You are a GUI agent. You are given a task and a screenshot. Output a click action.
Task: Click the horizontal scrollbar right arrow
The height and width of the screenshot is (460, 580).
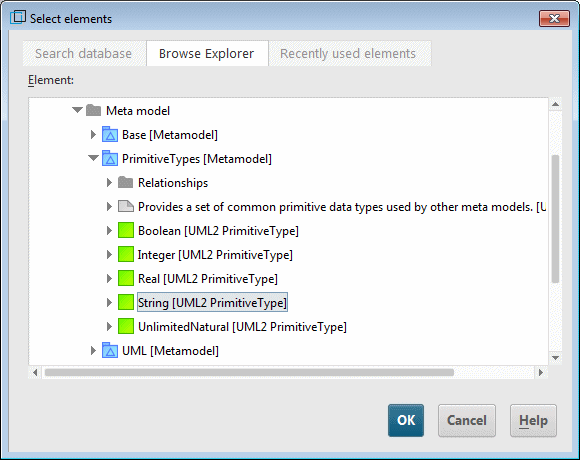click(541, 372)
